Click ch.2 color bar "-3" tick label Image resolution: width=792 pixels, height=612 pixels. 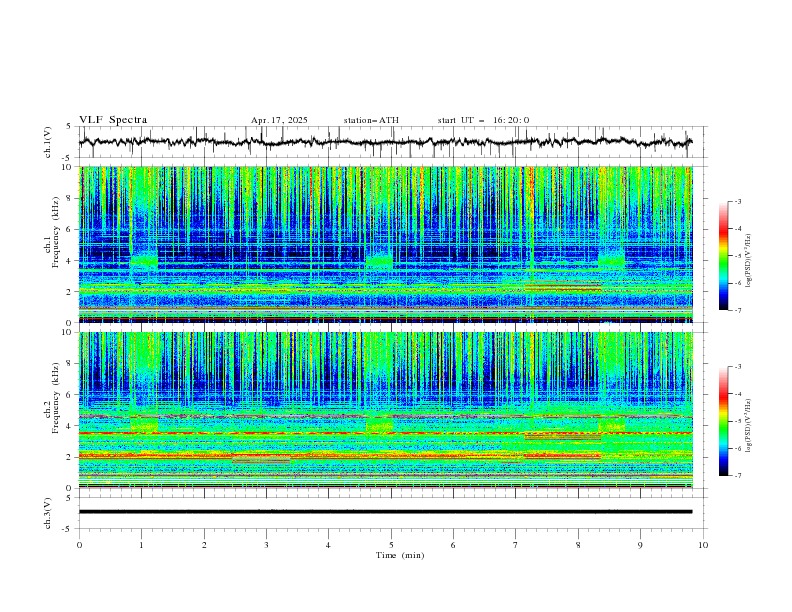(737, 367)
